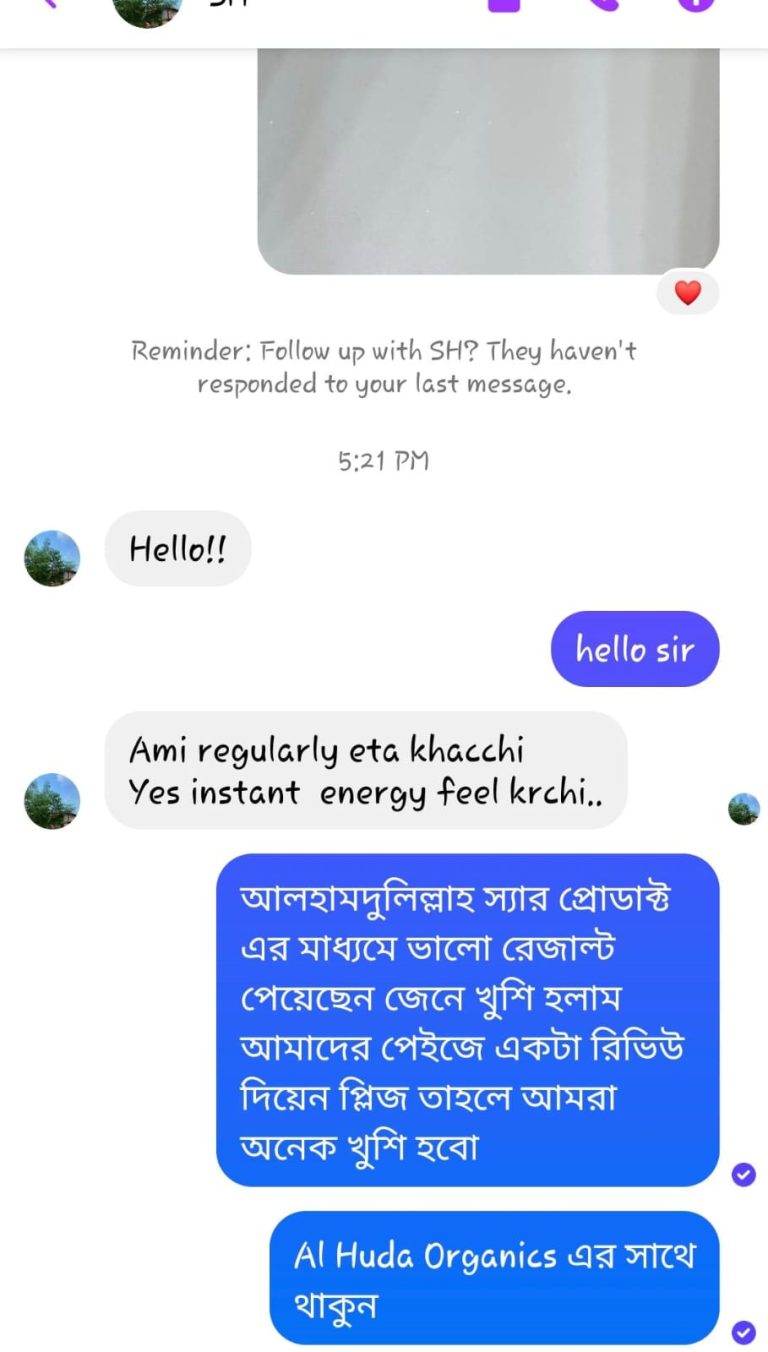The width and height of the screenshot is (768, 1352).
Task: Open the conversation info icon
Action: pyautogui.click(x=695, y=4)
